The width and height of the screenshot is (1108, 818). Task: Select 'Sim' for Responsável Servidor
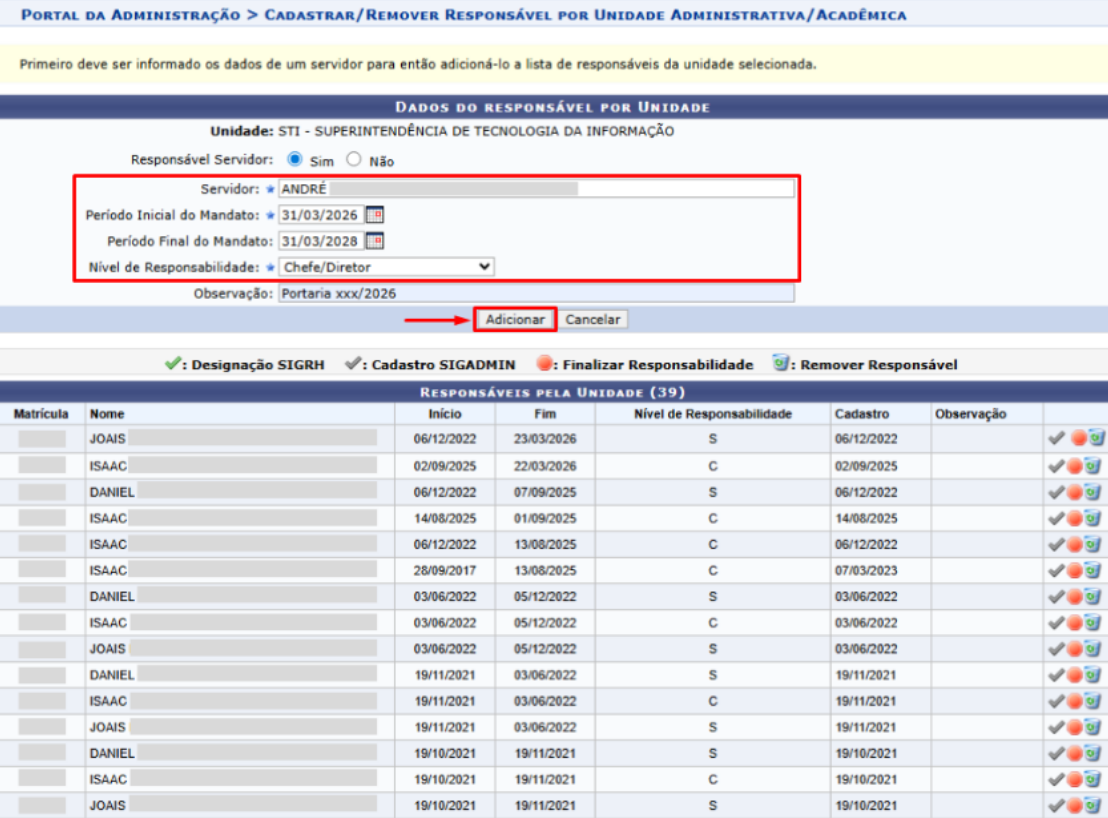point(295,160)
